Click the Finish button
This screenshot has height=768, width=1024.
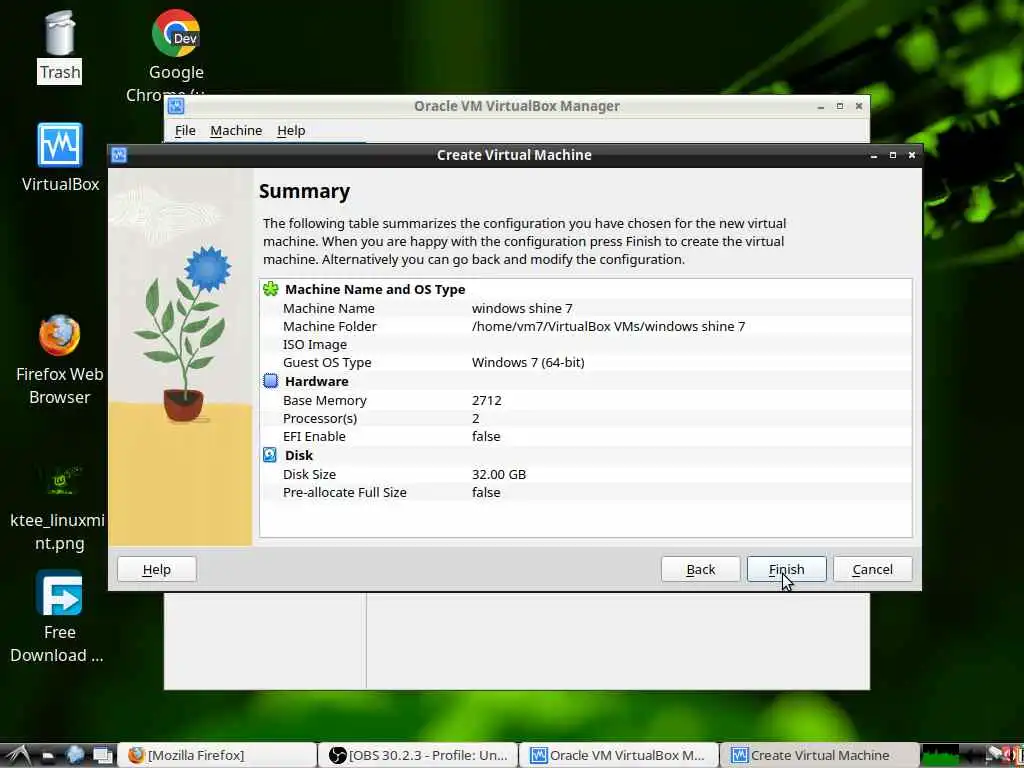click(786, 569)
